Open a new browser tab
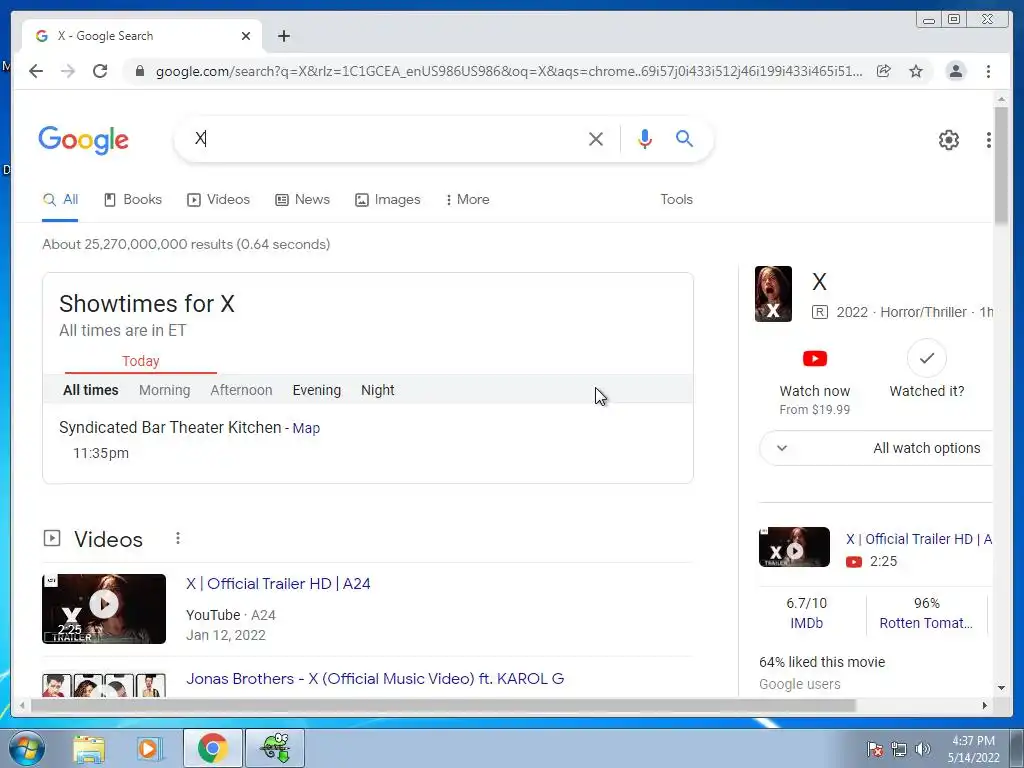Image resolution: width=1024 pixels, height=768 pixels. [x=283, y=36]
